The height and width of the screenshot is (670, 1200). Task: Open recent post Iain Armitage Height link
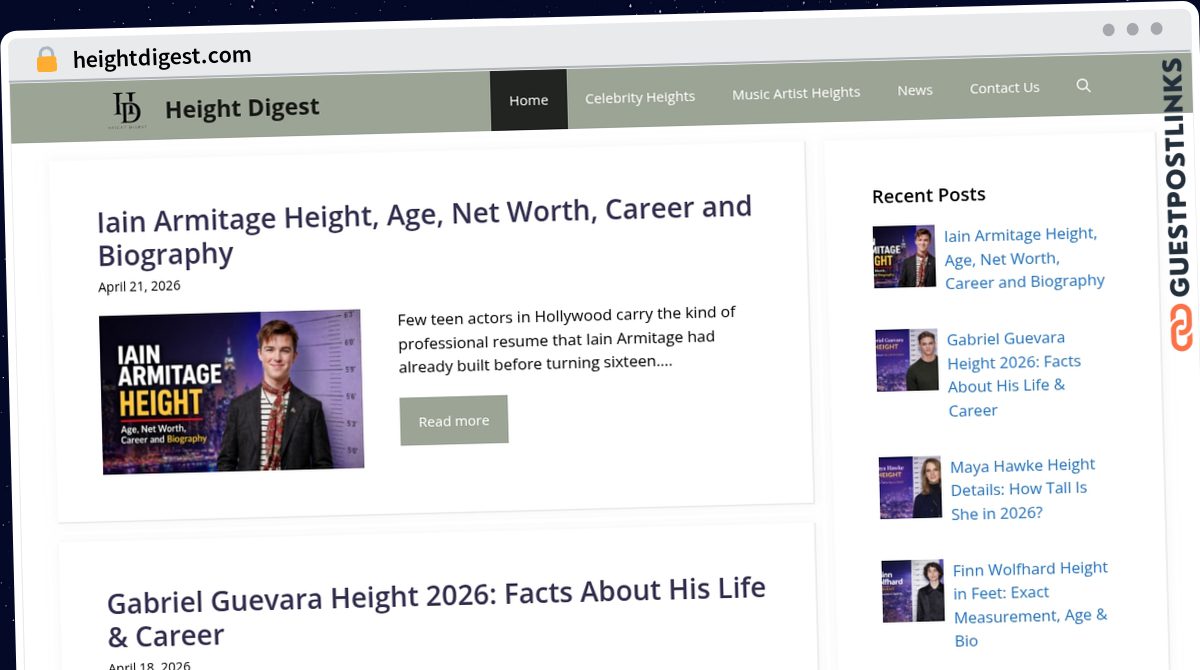[1024, 258]
